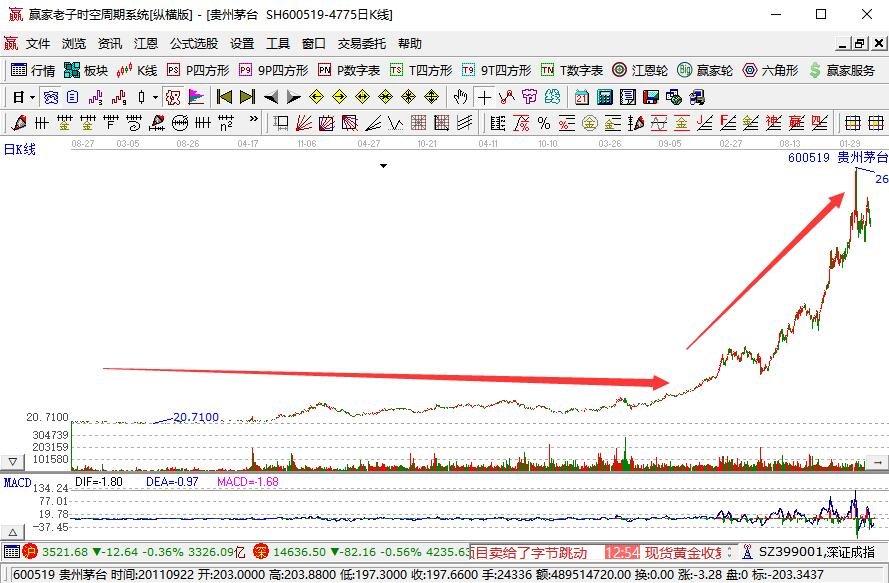This screenshot has width=889, height=583.
Task: Open the 六角形 hexagon tool
Action: coord(771,70)
